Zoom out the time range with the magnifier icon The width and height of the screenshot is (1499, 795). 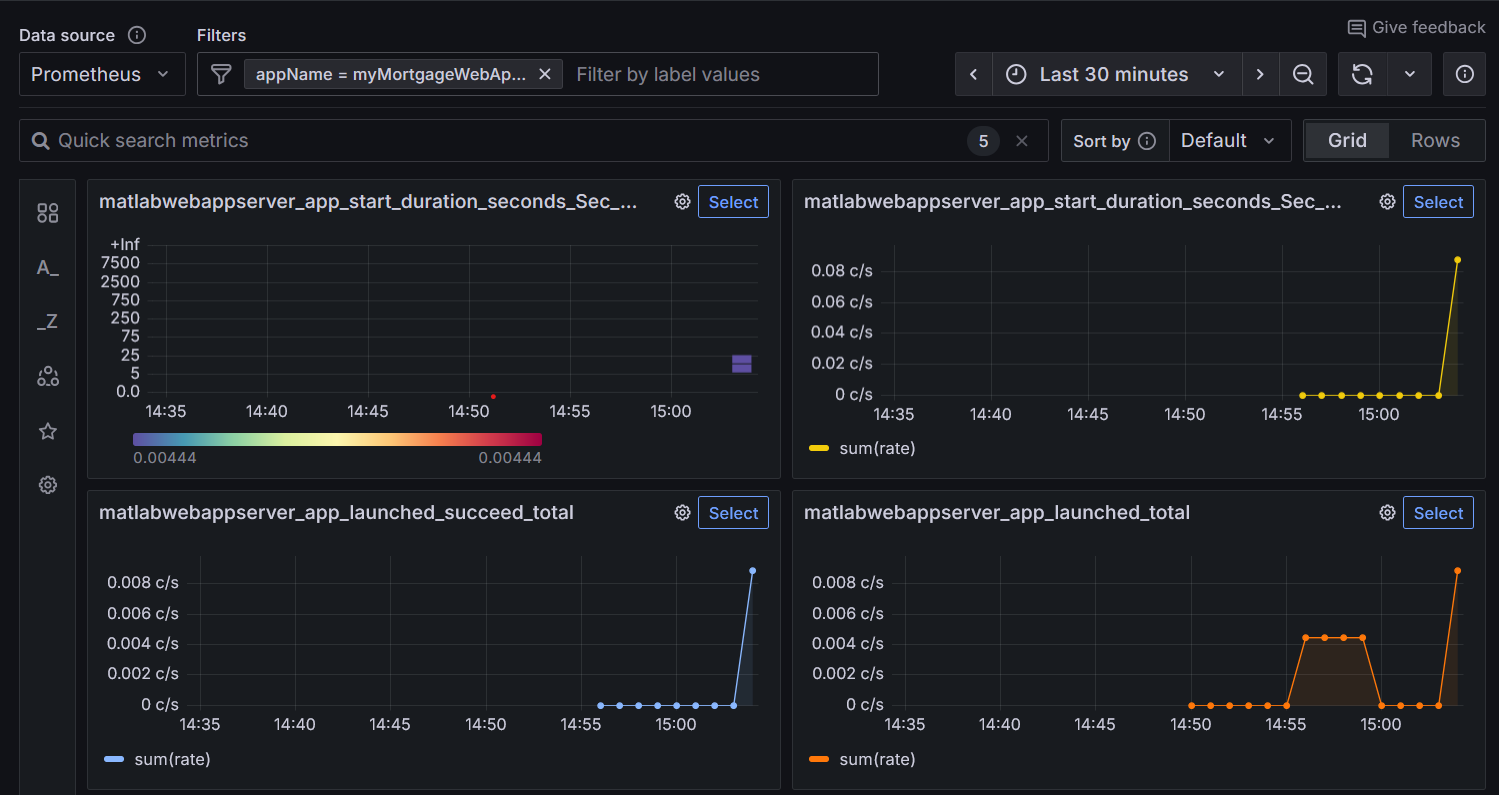(x=1303, y=74)
